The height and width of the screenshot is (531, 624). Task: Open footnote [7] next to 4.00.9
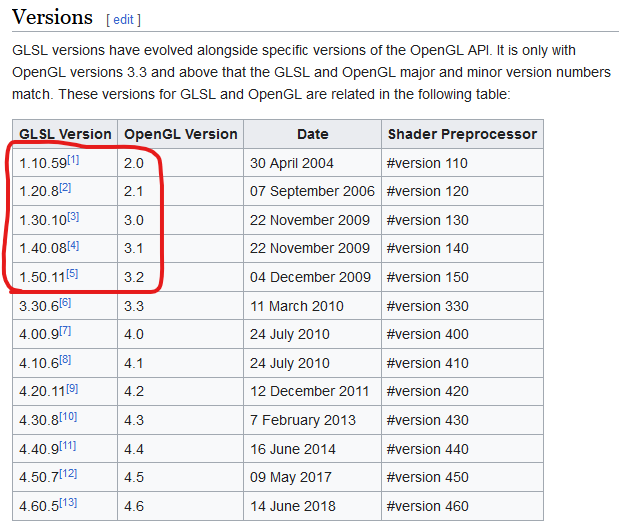pyautogui.click(x=65, y=330)
